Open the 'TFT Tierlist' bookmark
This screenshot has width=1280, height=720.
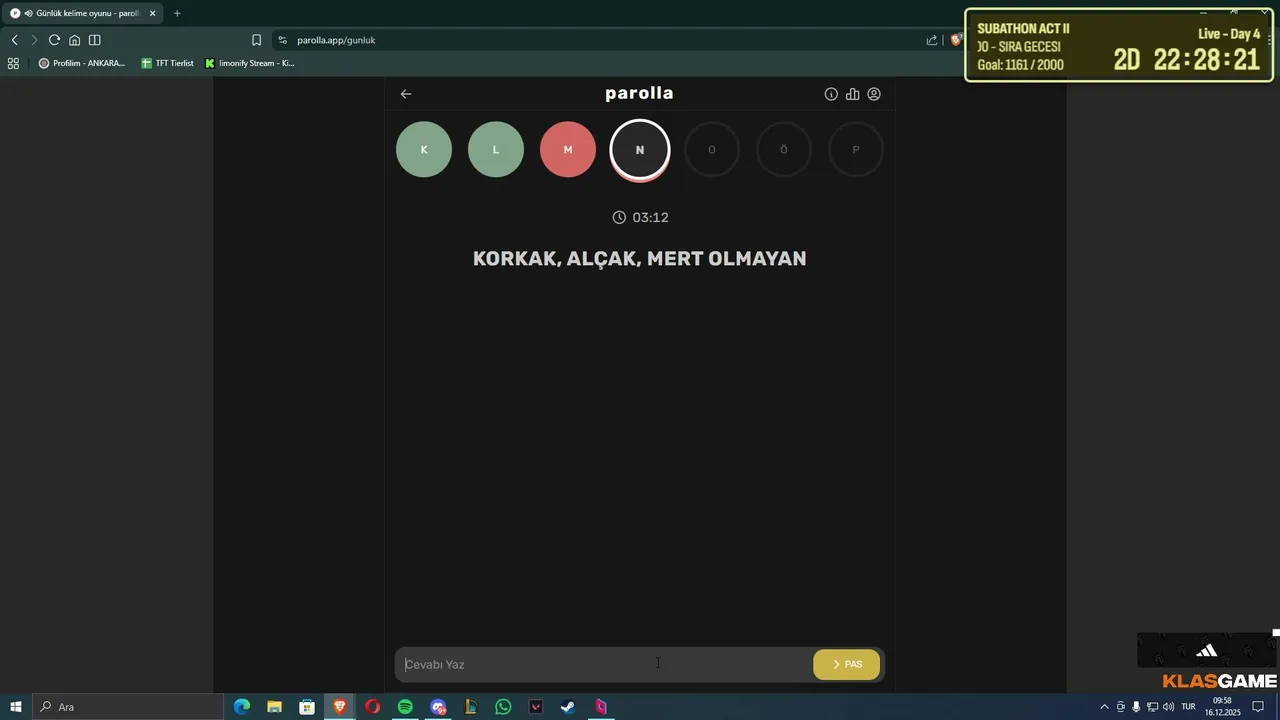[167, 63]
